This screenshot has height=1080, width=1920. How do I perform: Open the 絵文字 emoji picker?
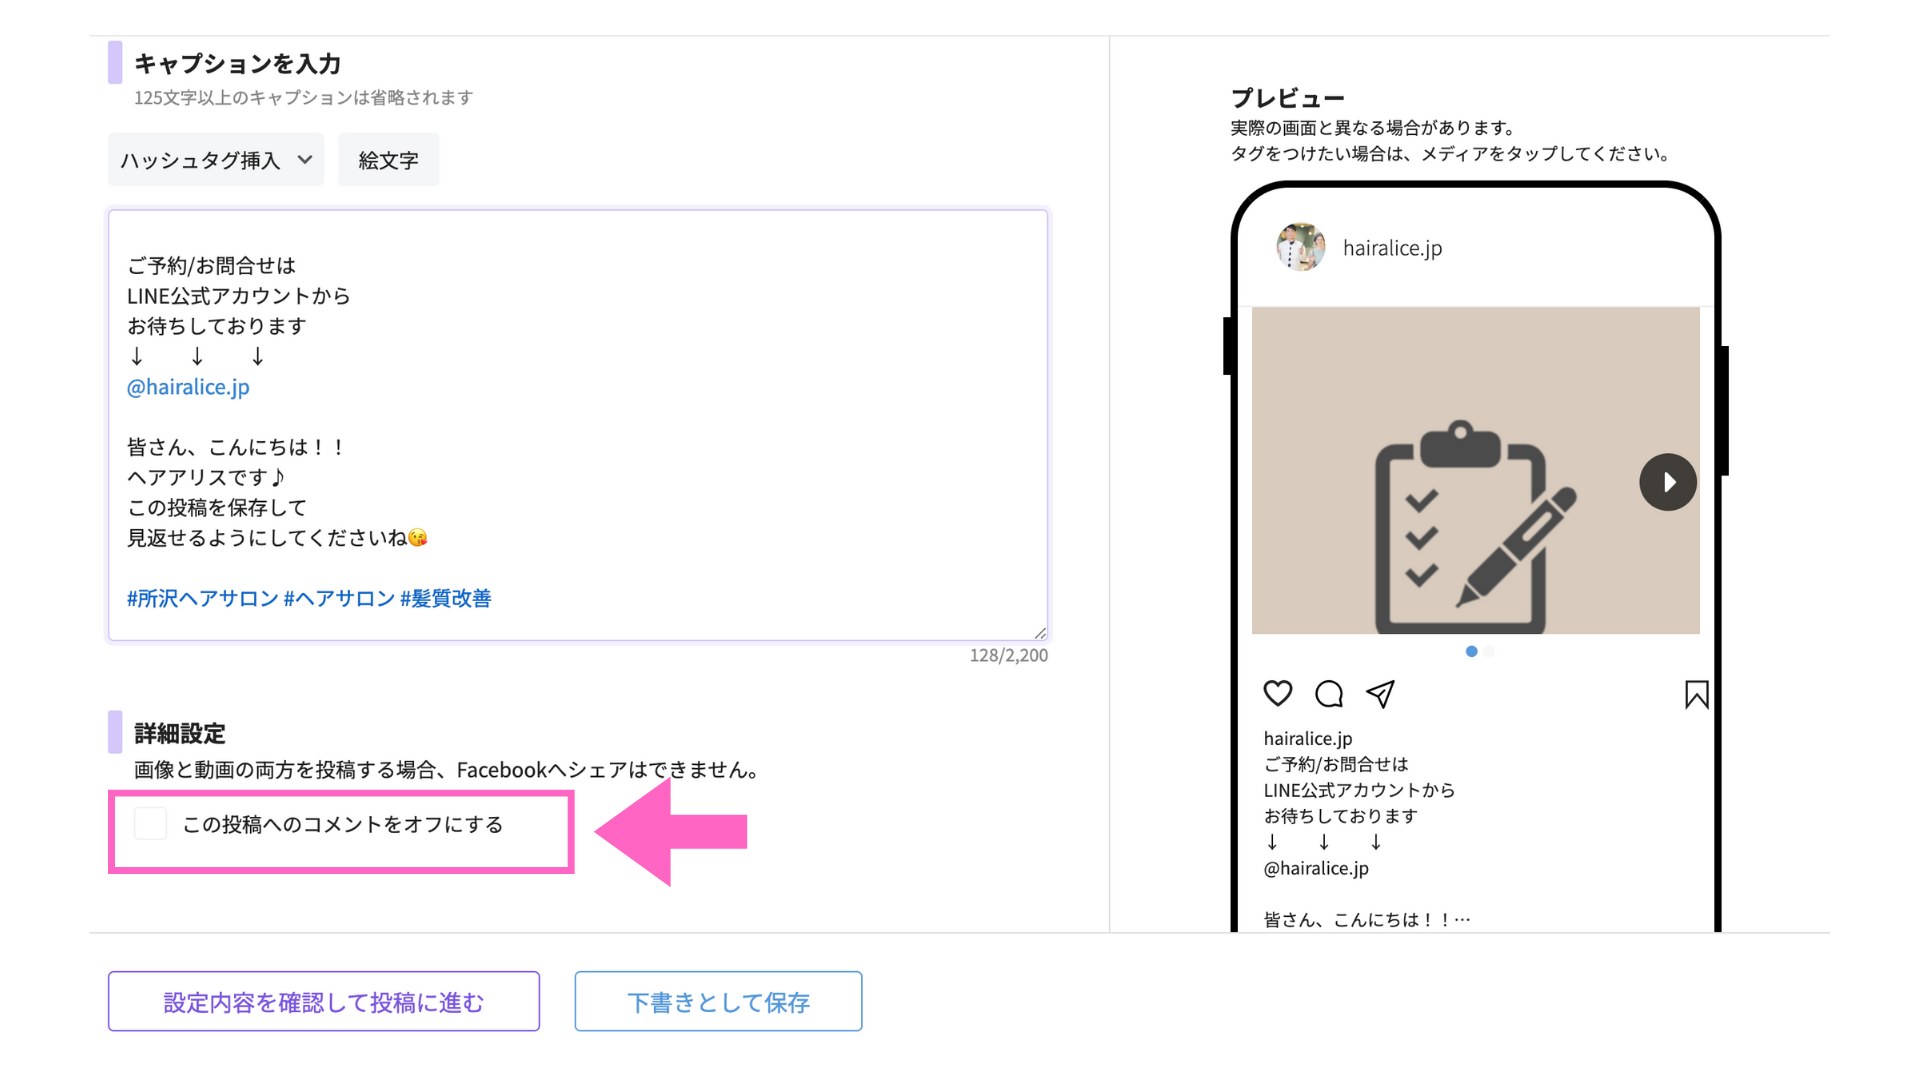(x=388, y=160)
